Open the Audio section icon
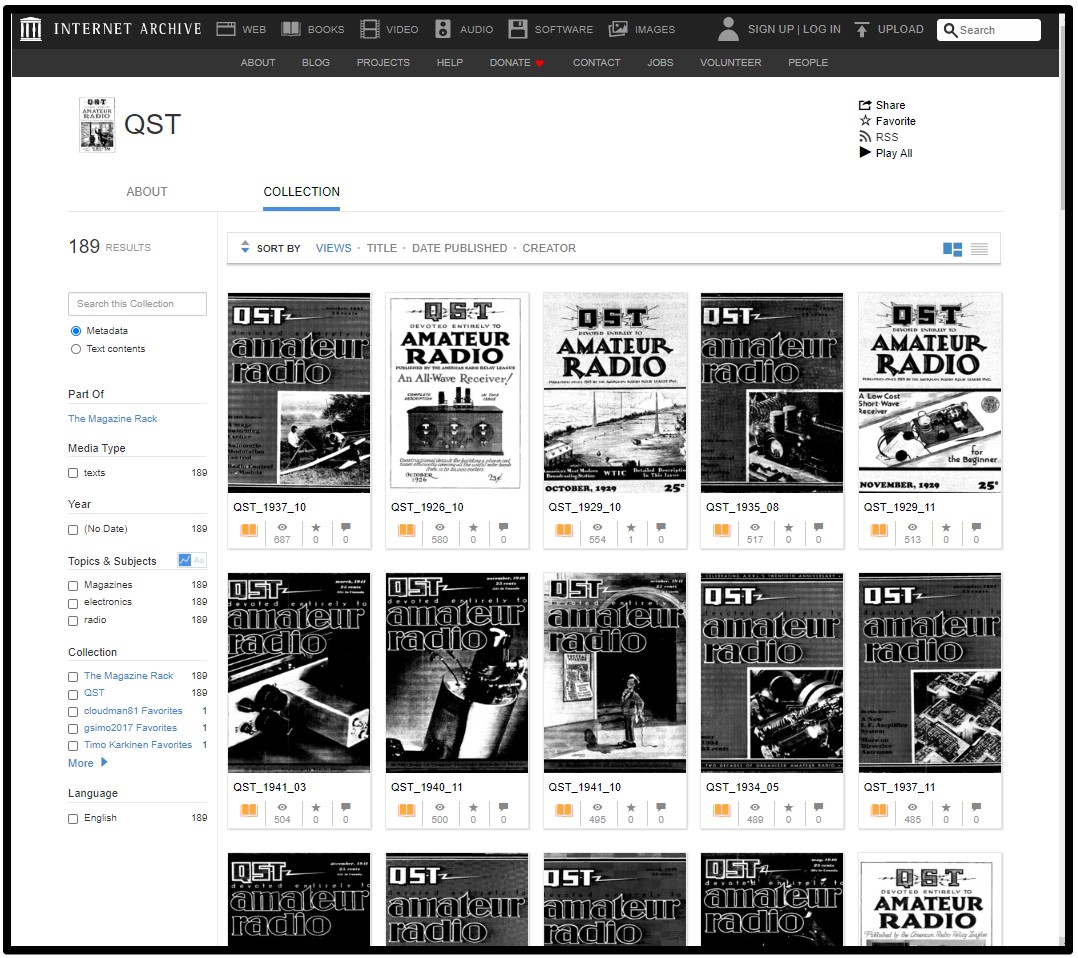The image size is (1078, 958). tap(443, 29)
